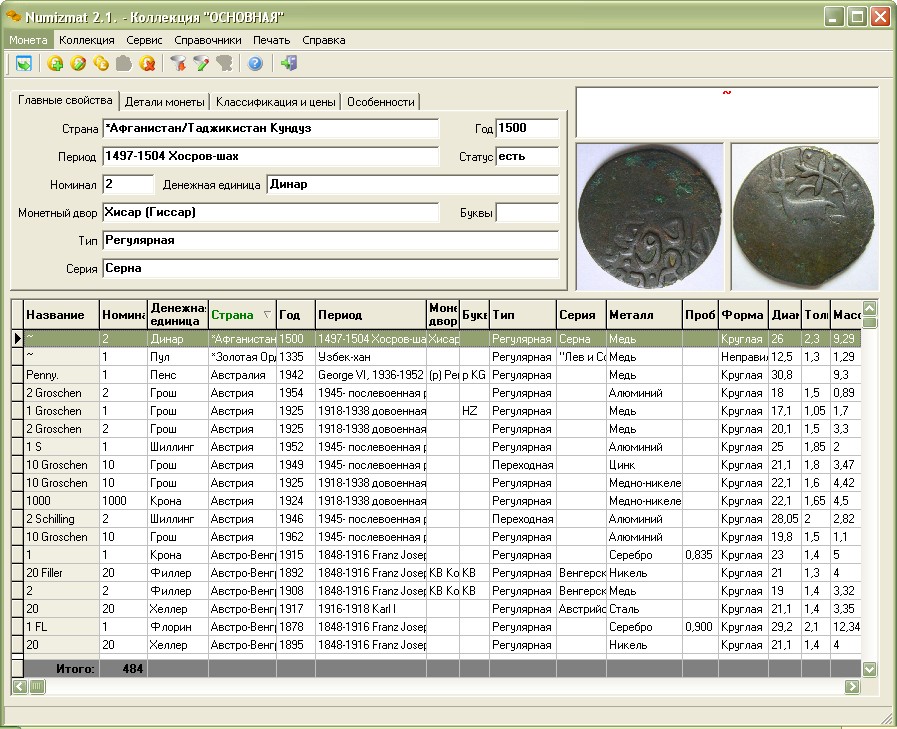Switch to the Детали монеты tab

[x=164, y=102]
